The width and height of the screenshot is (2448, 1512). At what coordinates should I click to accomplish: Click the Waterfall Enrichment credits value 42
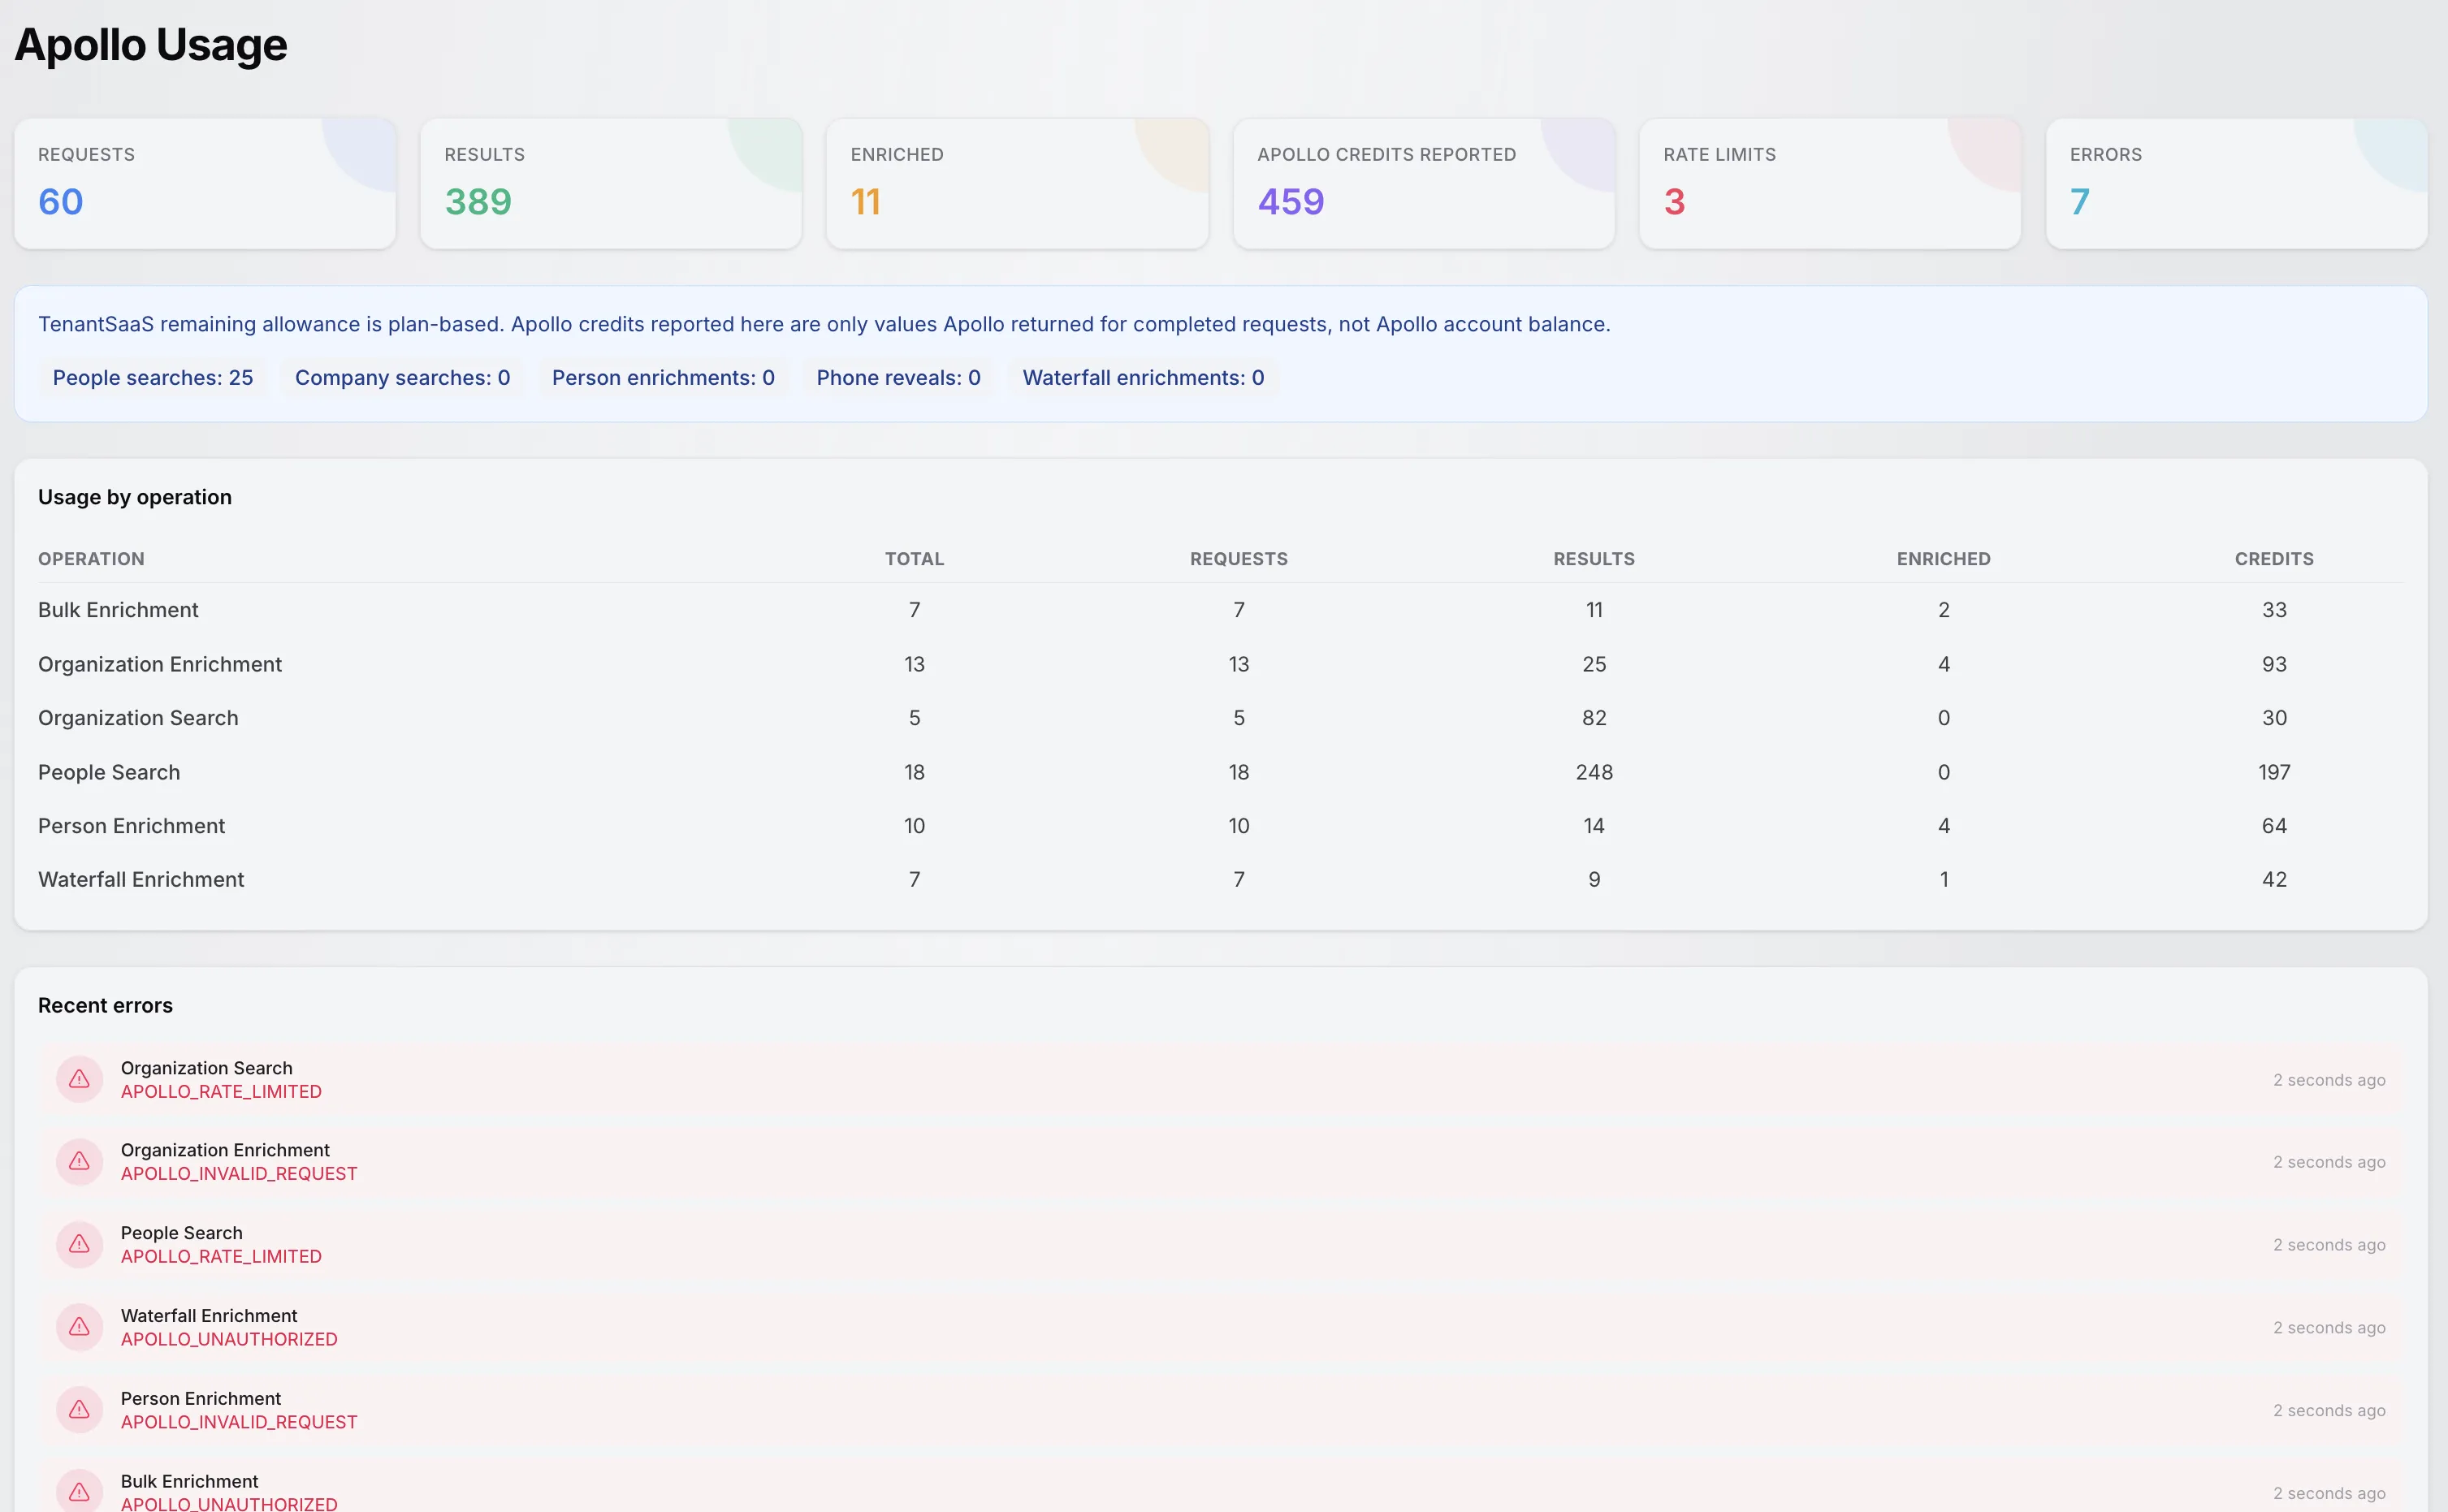(x=2274, y=880)
